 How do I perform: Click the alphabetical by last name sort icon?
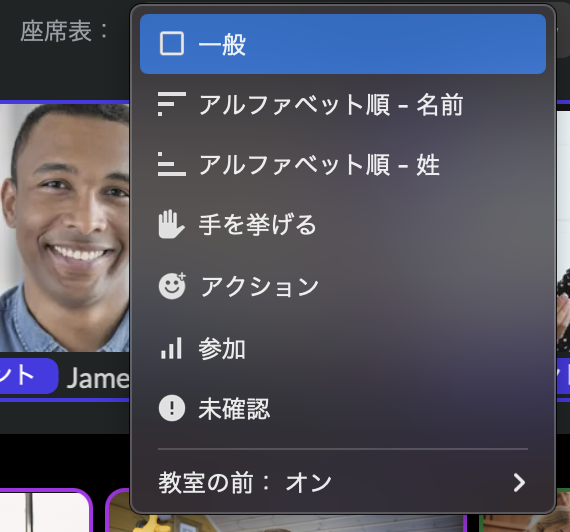click(172, 164)
